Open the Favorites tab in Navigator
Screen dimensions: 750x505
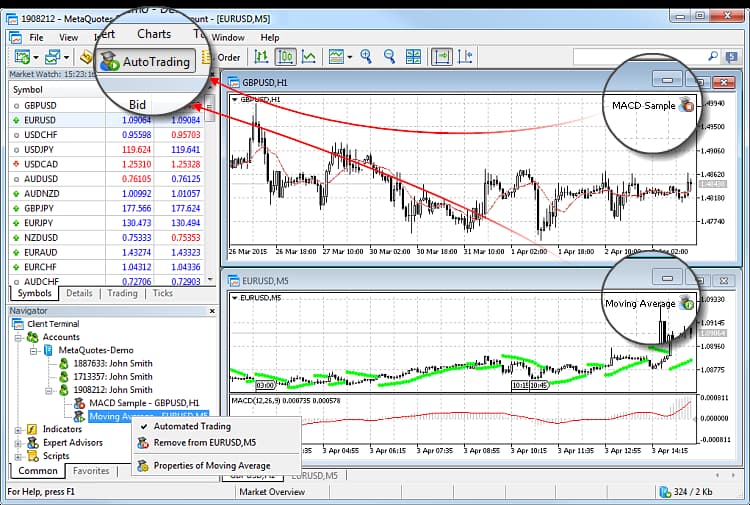[91, 470]
